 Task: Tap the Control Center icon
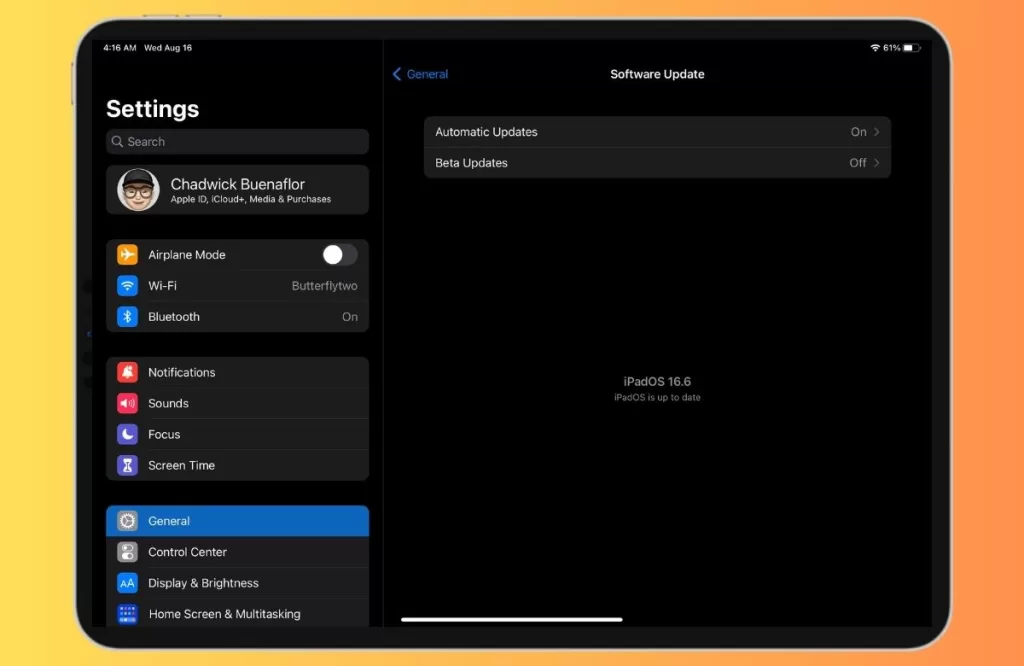click(x=127, y=552)
